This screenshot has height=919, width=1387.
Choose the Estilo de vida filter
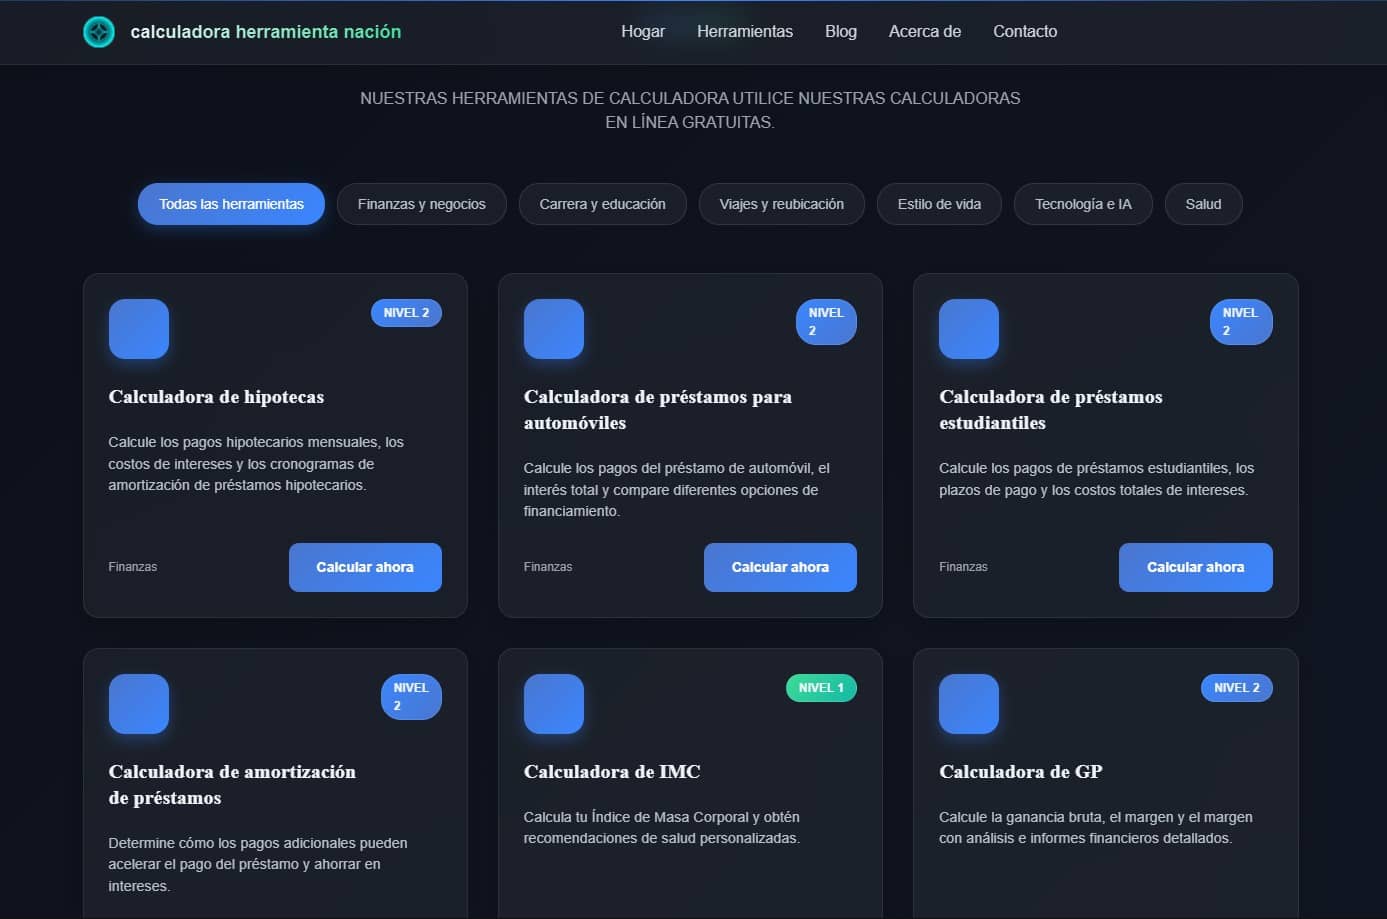tap(939, 204)
